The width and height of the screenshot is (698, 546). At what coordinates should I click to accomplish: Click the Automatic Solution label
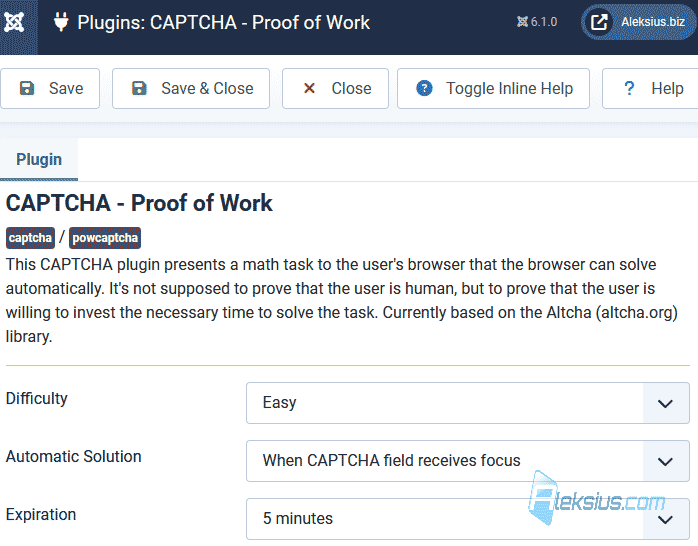(73, 457)
